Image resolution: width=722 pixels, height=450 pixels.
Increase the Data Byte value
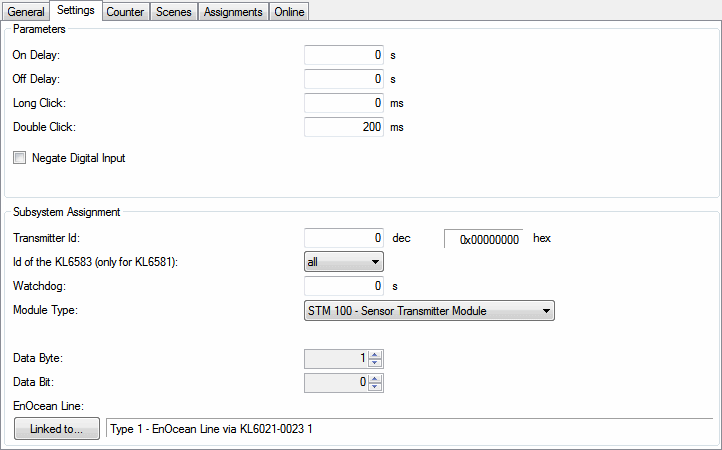(x=375, y=355)
